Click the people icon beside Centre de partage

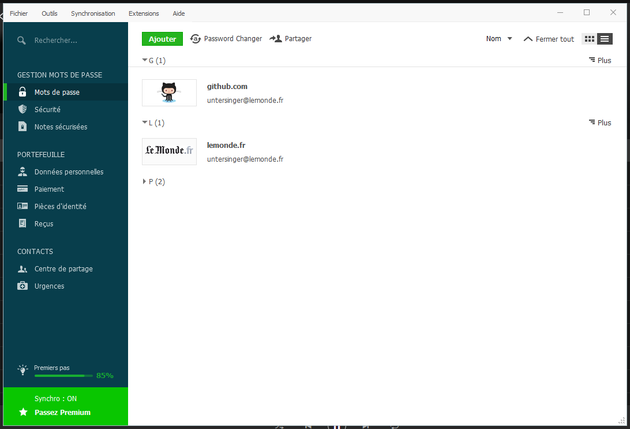(22, 269)
